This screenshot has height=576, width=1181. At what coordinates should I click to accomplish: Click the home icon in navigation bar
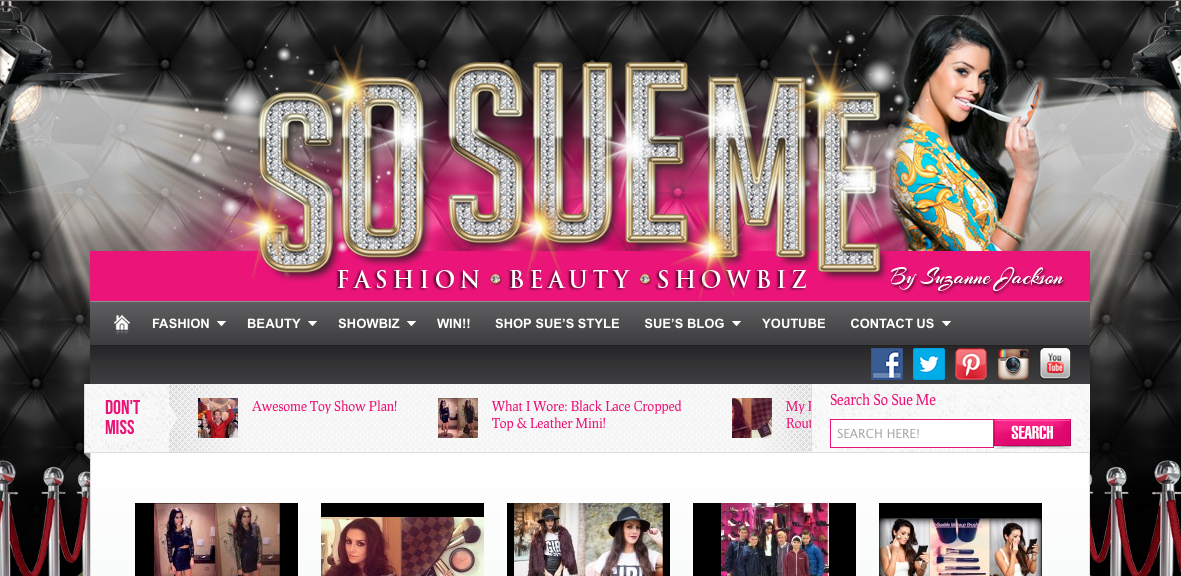(x=122, y=323)
